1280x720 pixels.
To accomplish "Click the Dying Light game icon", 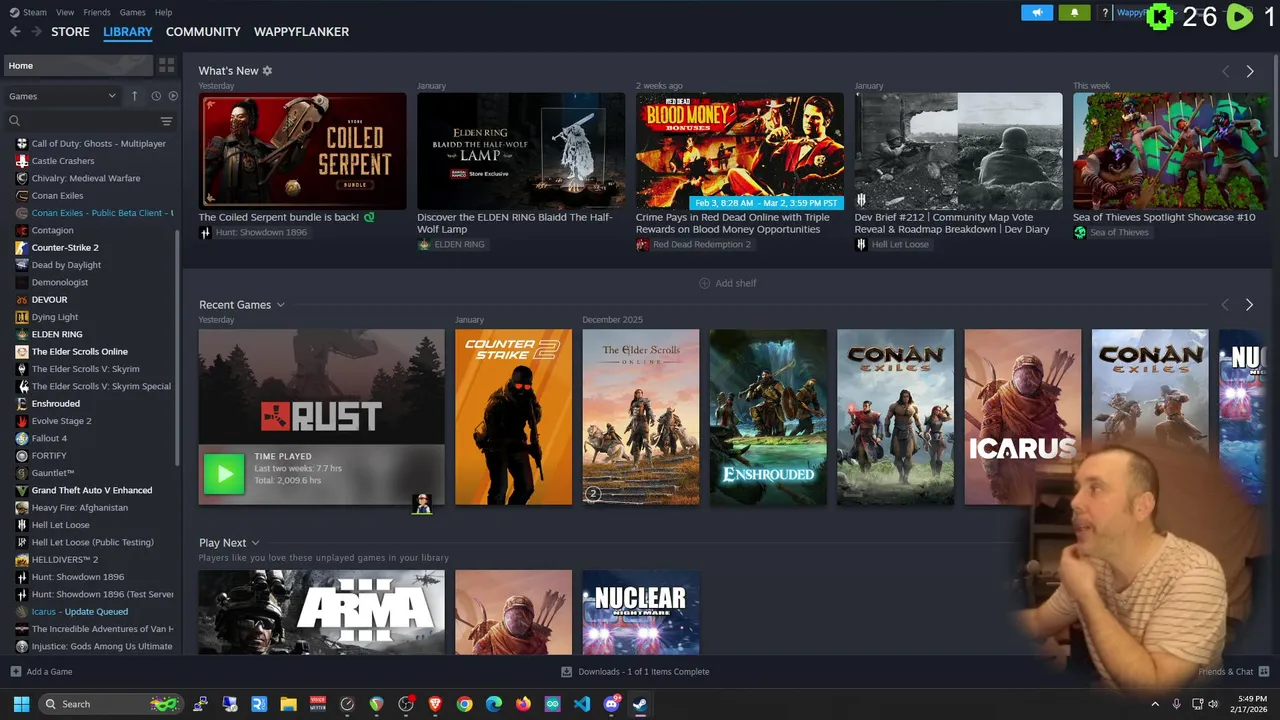I will click(x=22, y=317).
